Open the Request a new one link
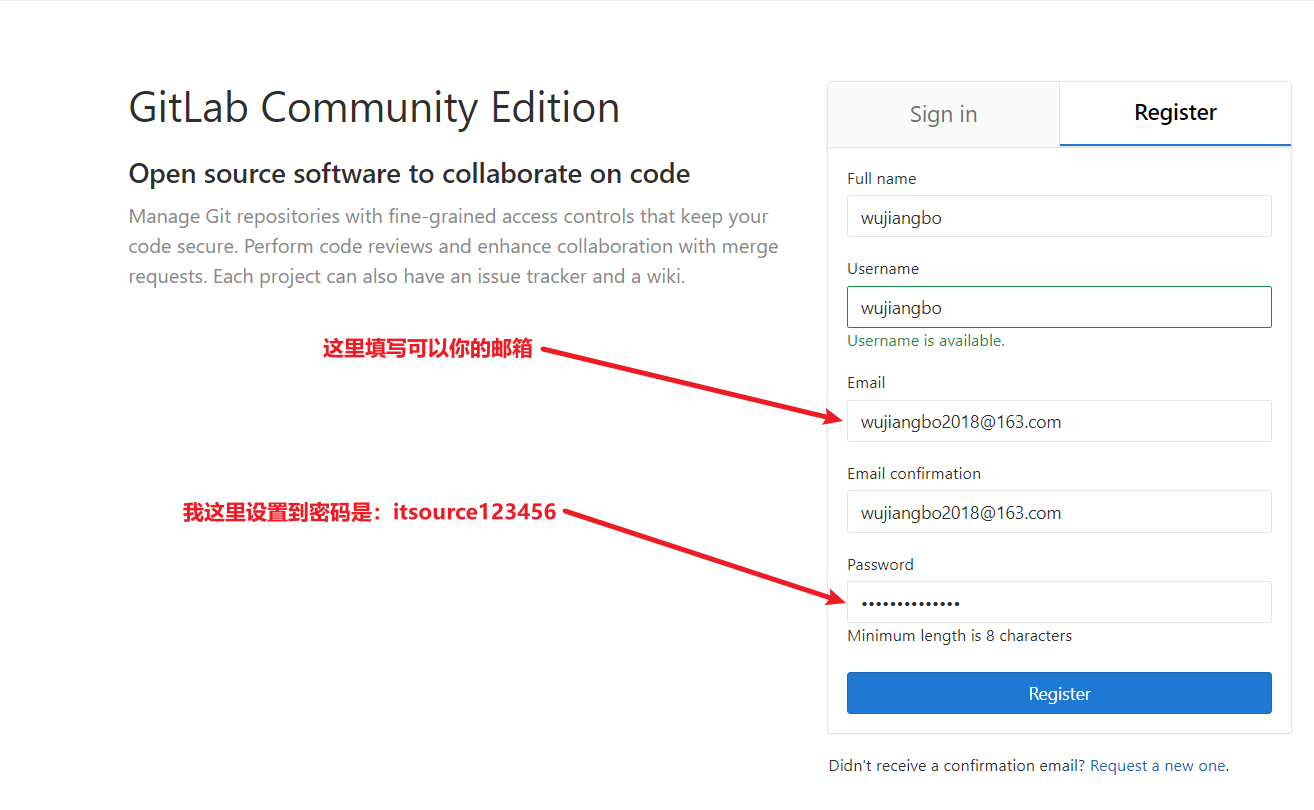Screen dimensions: 1314x810 pos(1157,766)
